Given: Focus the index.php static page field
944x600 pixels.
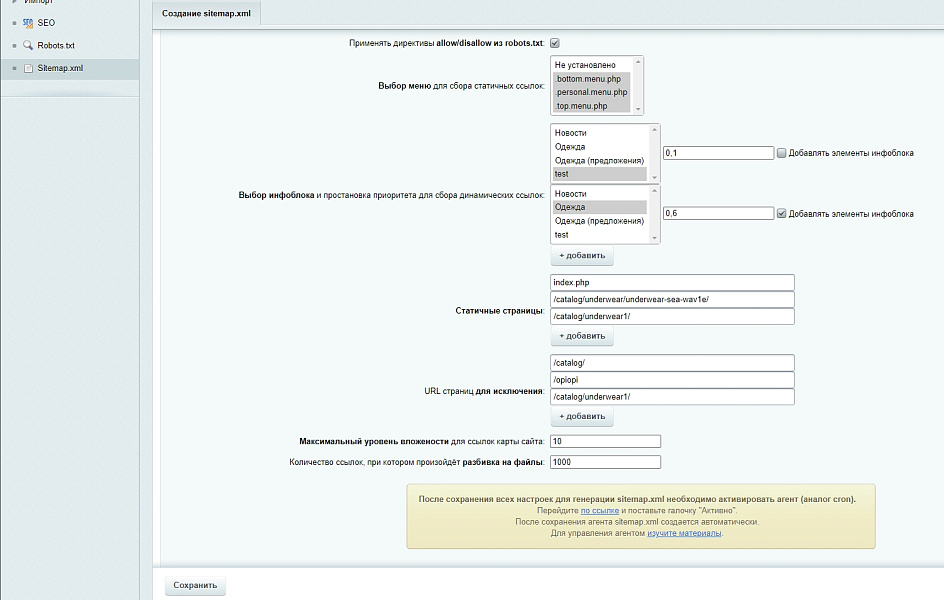Looking at the screenshot, I should (671, 283).
